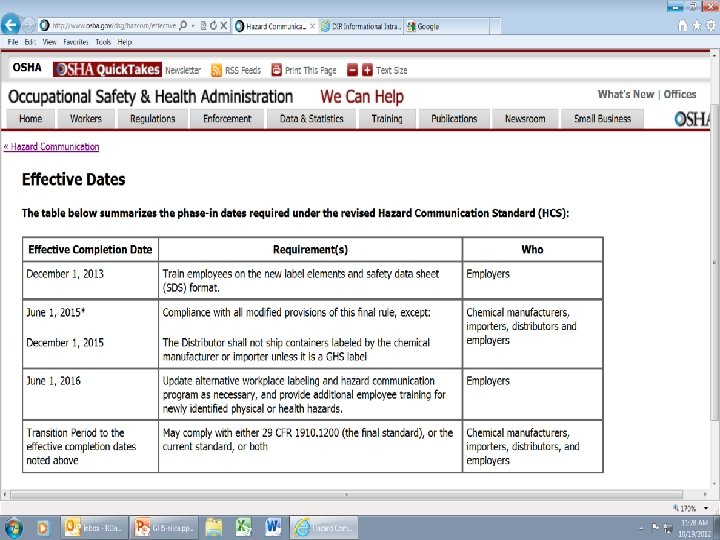Screen dimensions: 720x540
Task: Click the Home navigation tab
Action: tap(30, 119)
